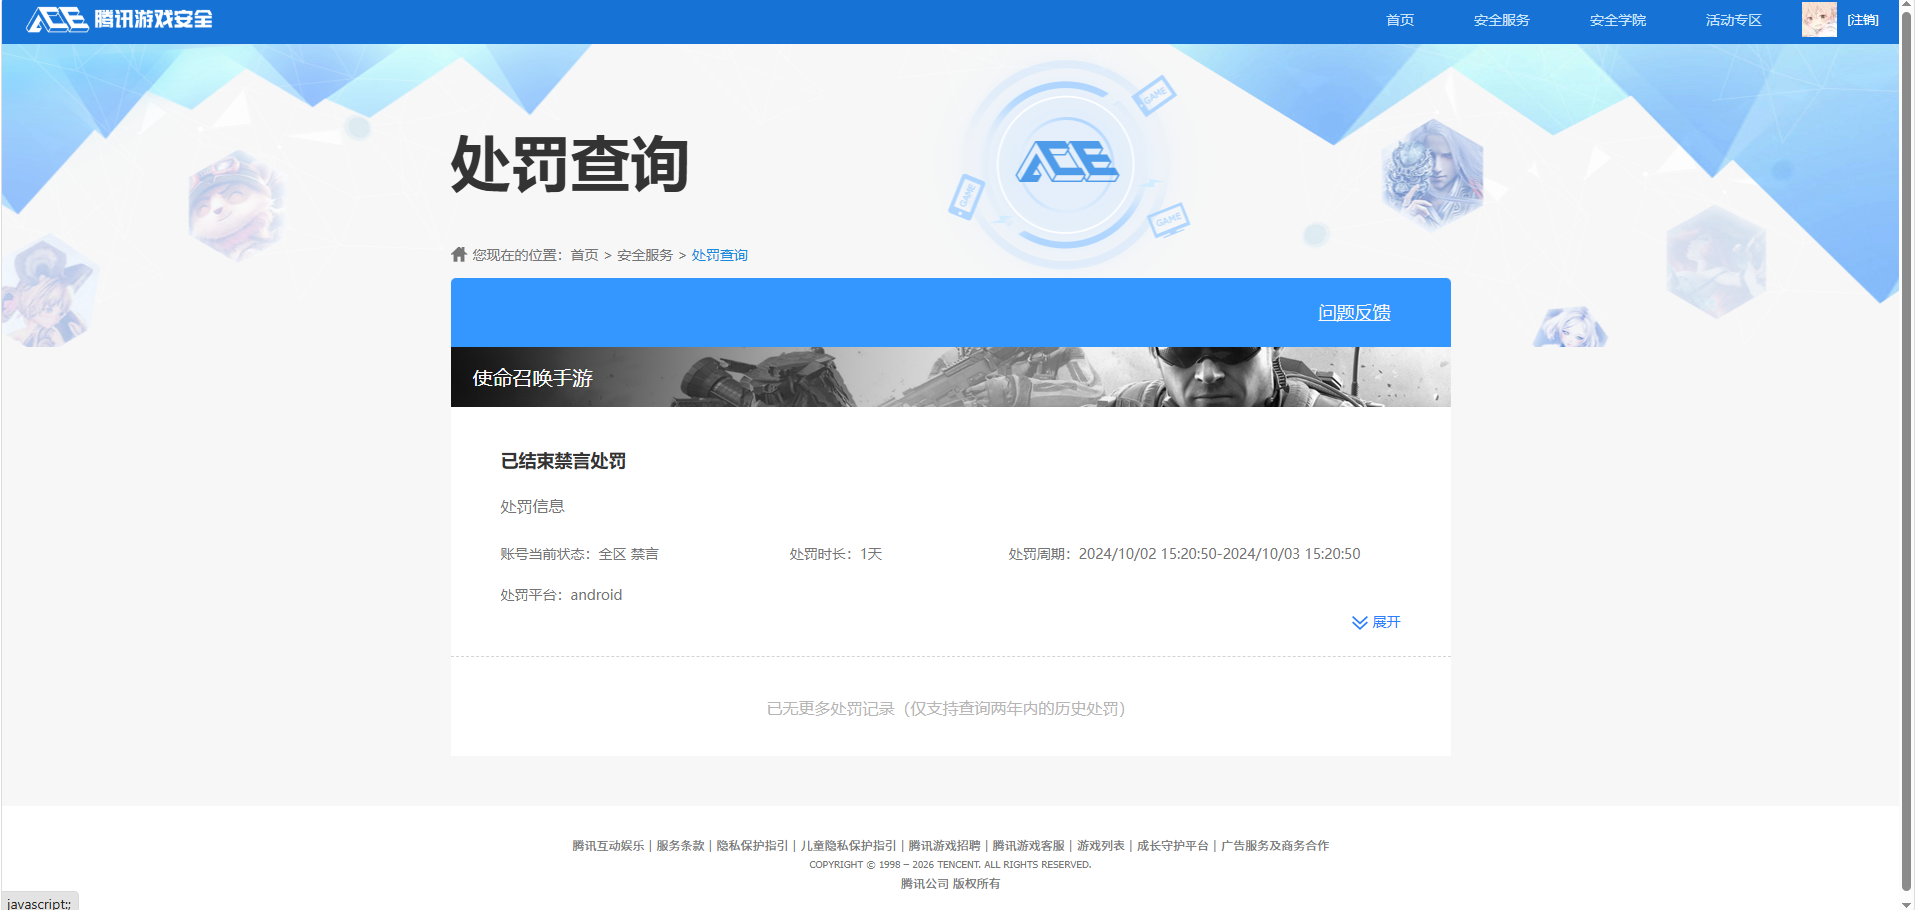
Task: Open 腾讯游戏招聘 footer link
Action: tap(944, 846)
